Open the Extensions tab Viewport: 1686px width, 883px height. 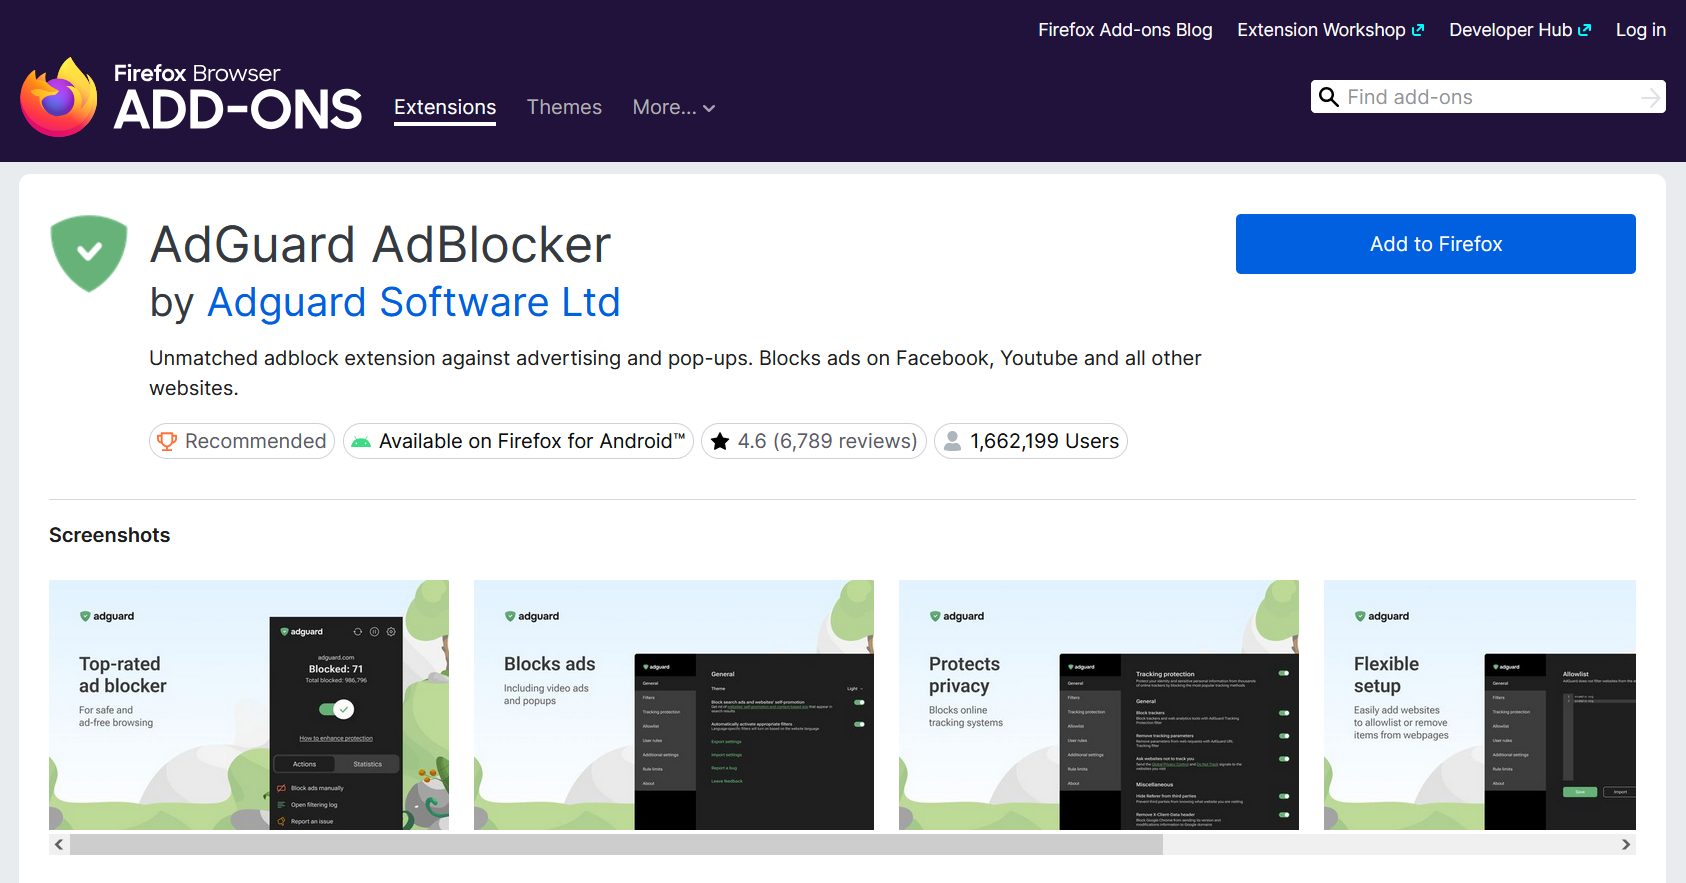click(x=445, y=107)
